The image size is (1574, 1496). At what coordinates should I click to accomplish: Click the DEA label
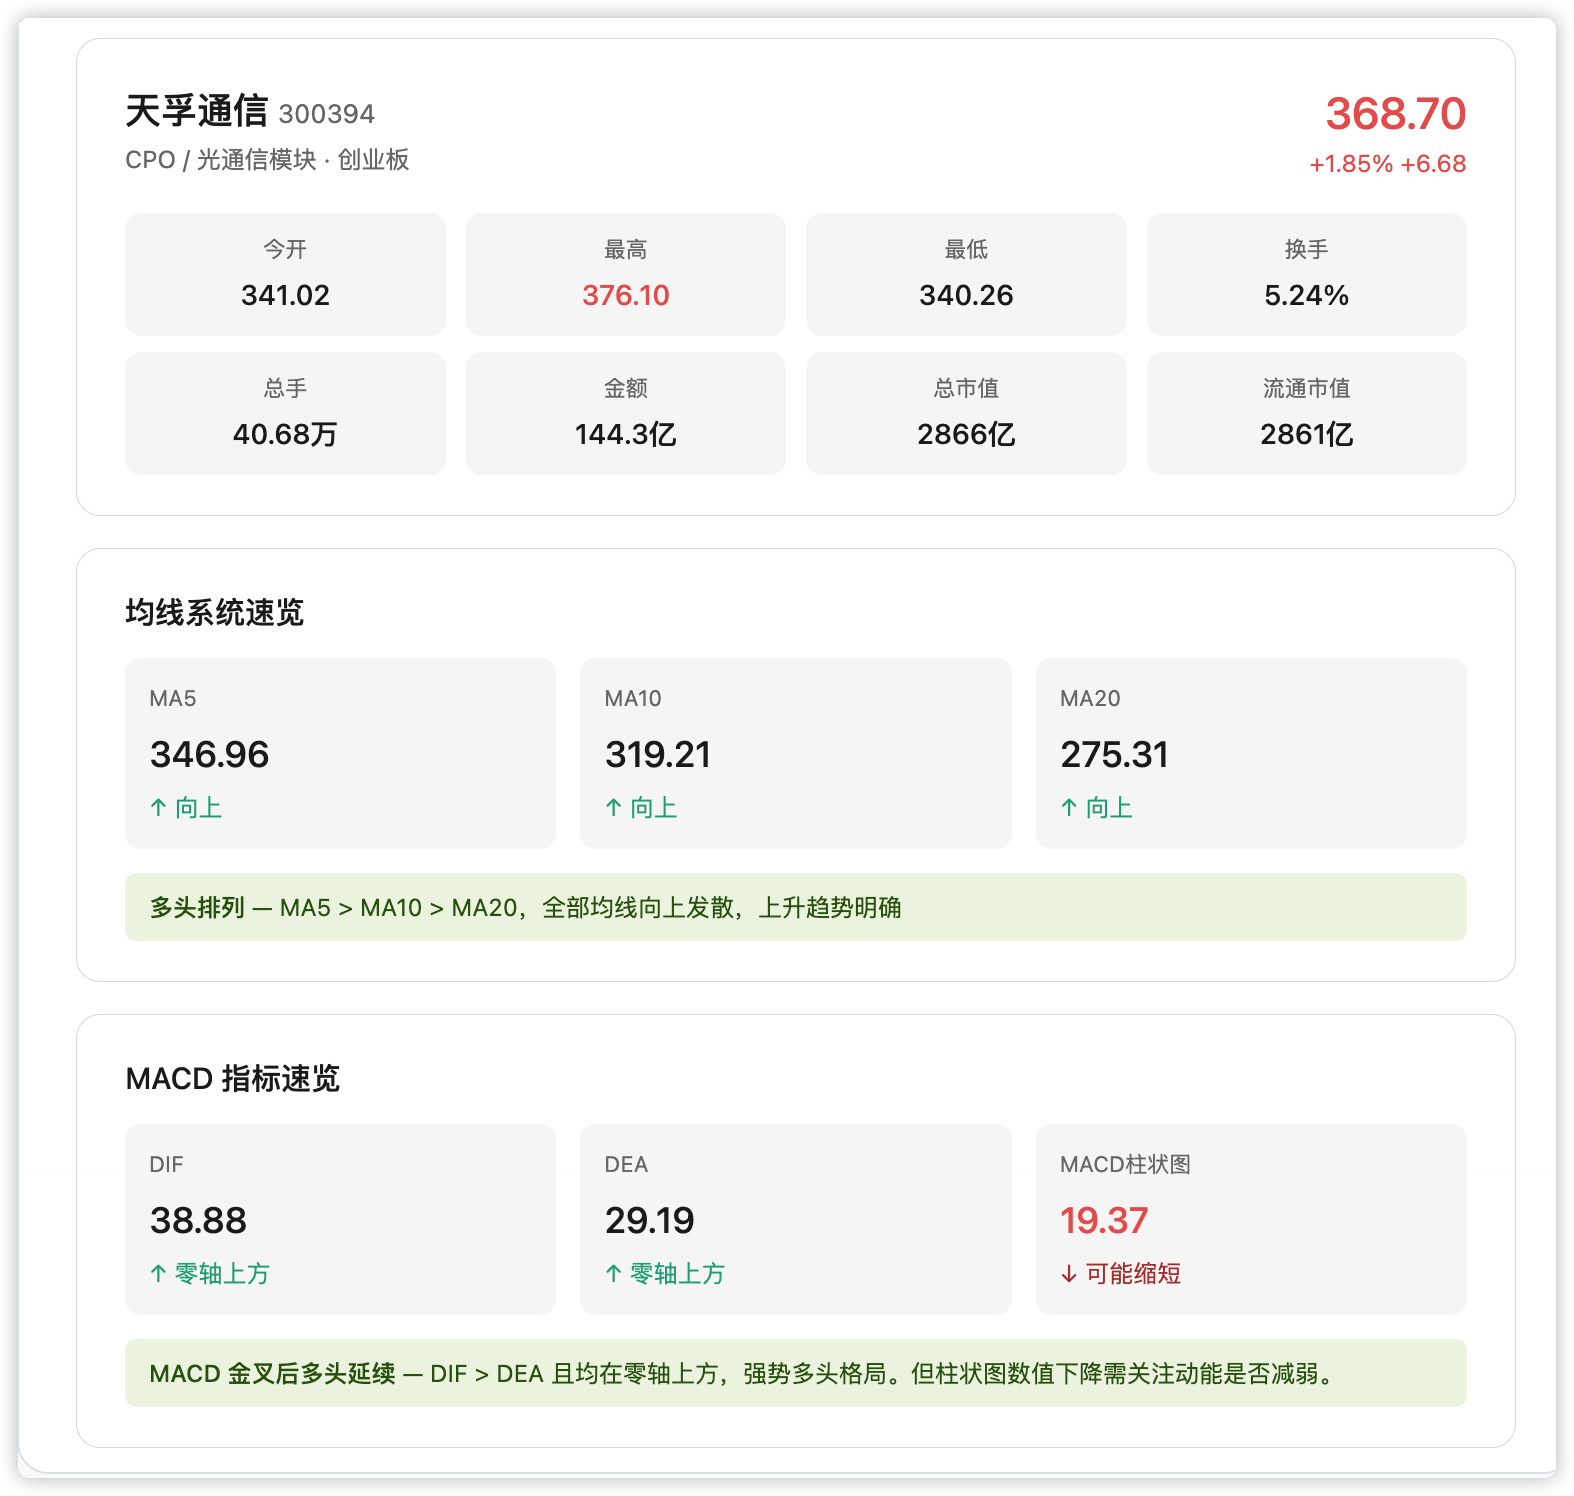[626, 1165]
